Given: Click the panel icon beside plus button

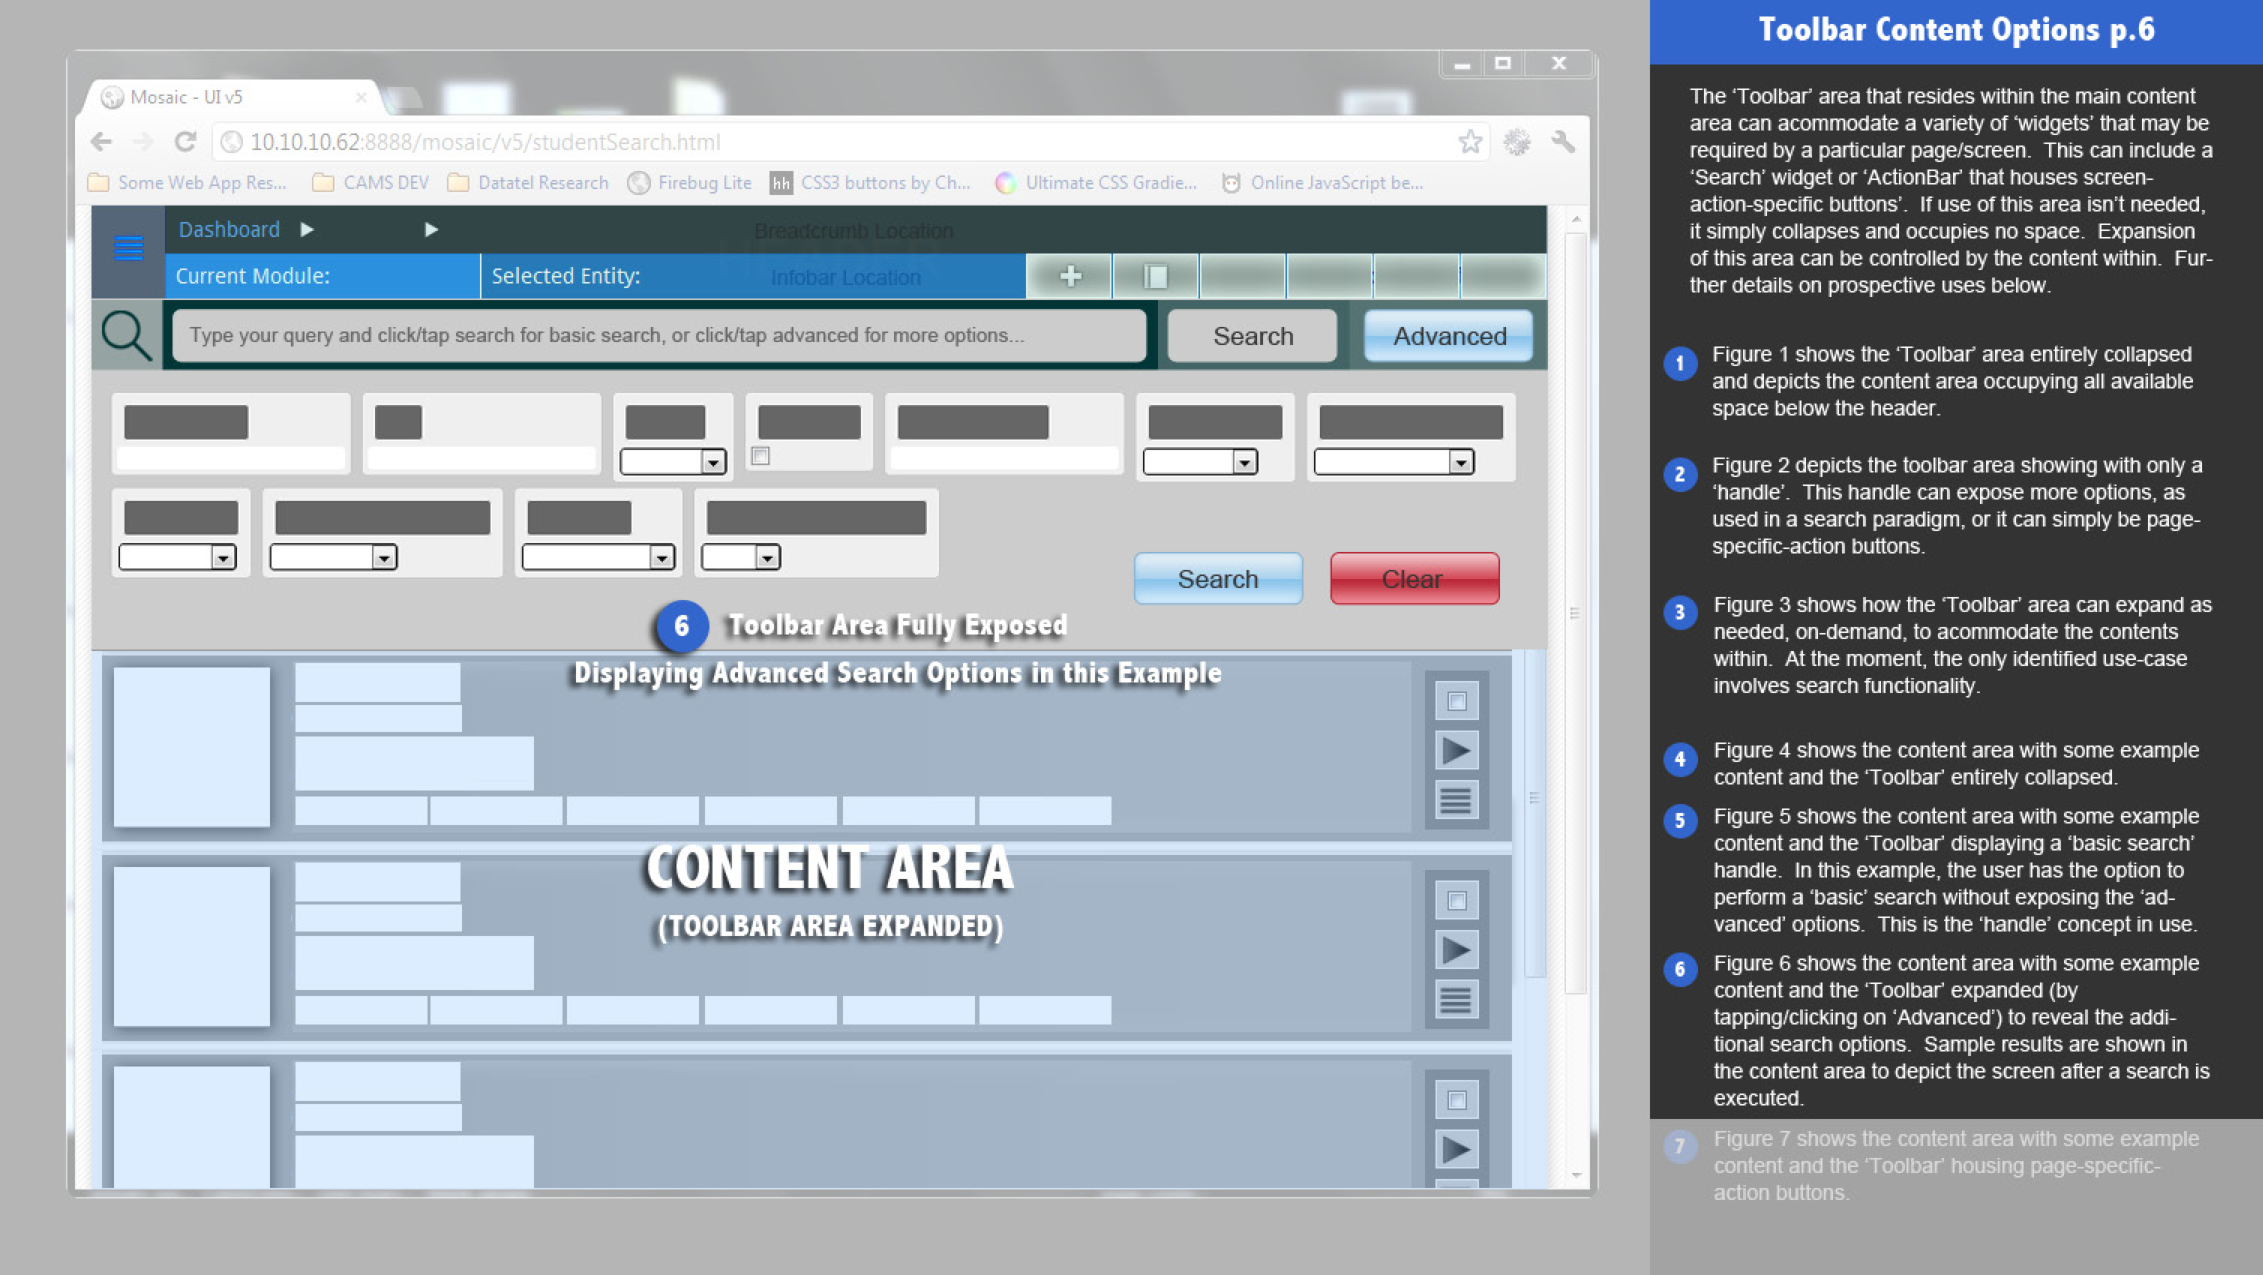Looking at the screenshot, I should click(x=1155, y=276).
